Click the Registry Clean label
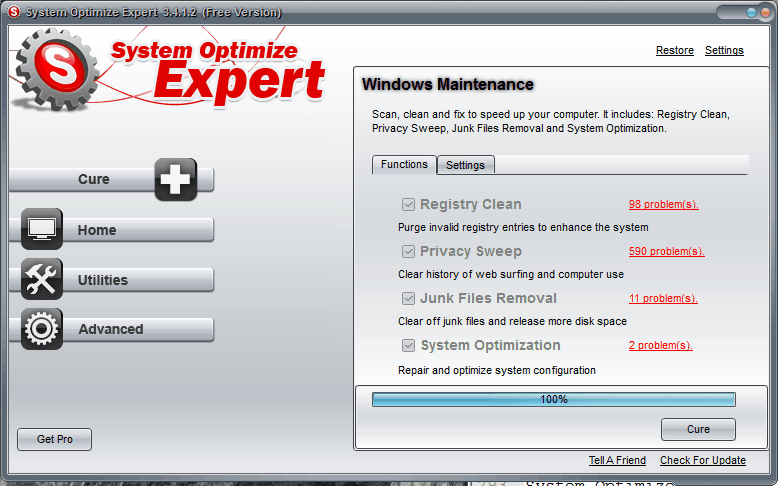The width and height of the screenshot is (778, 486). click(x=471, y=204)
